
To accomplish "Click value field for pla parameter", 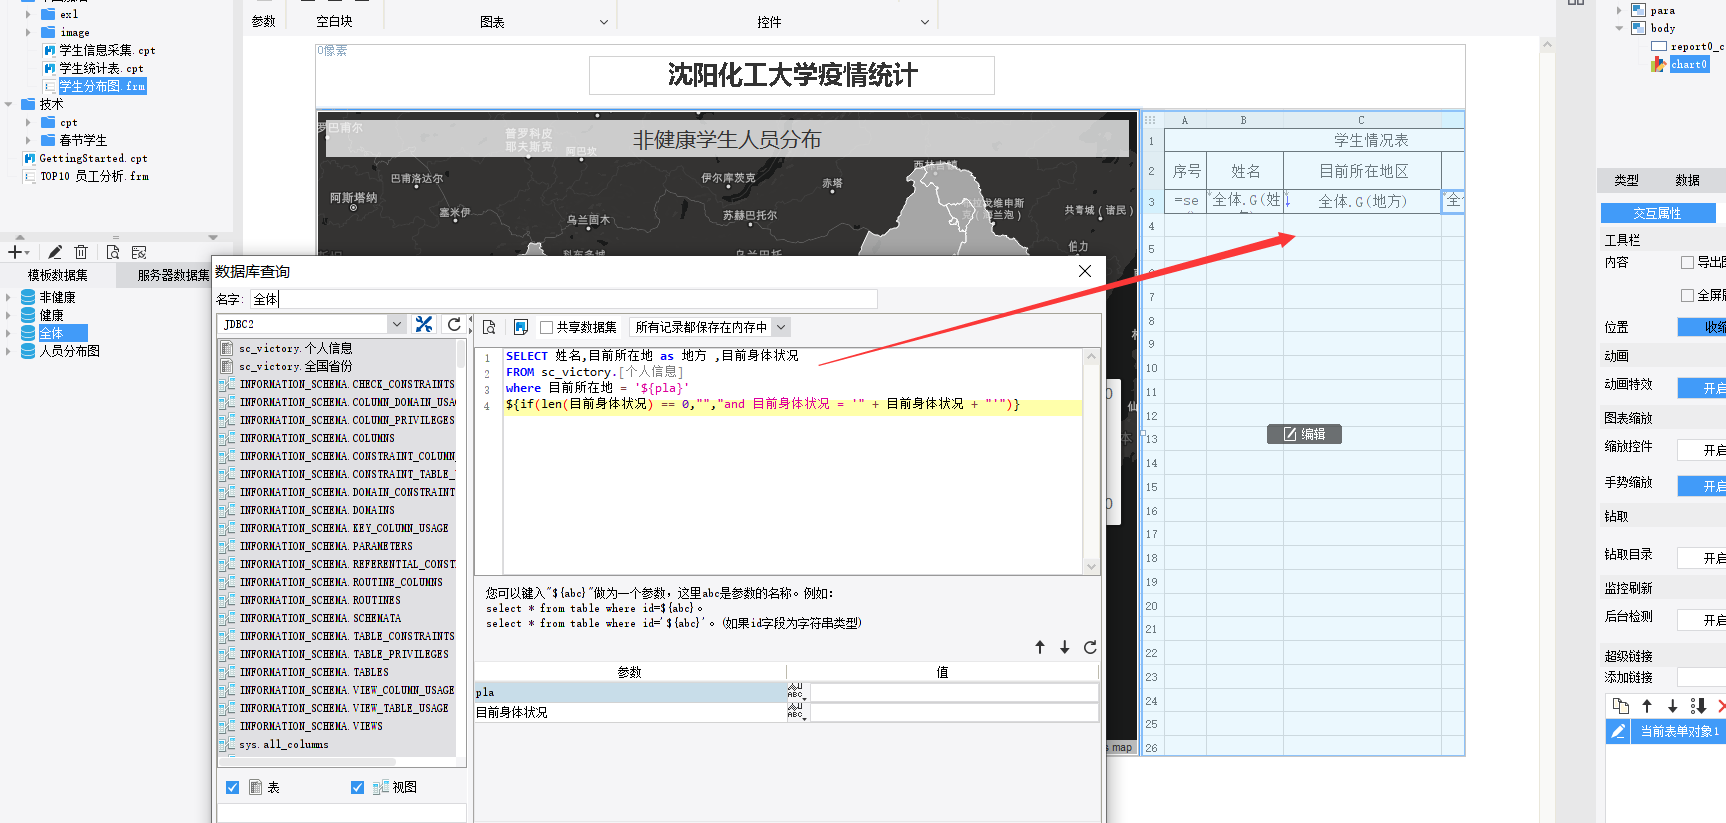I will pyautogui.click(x=953, y=691).
